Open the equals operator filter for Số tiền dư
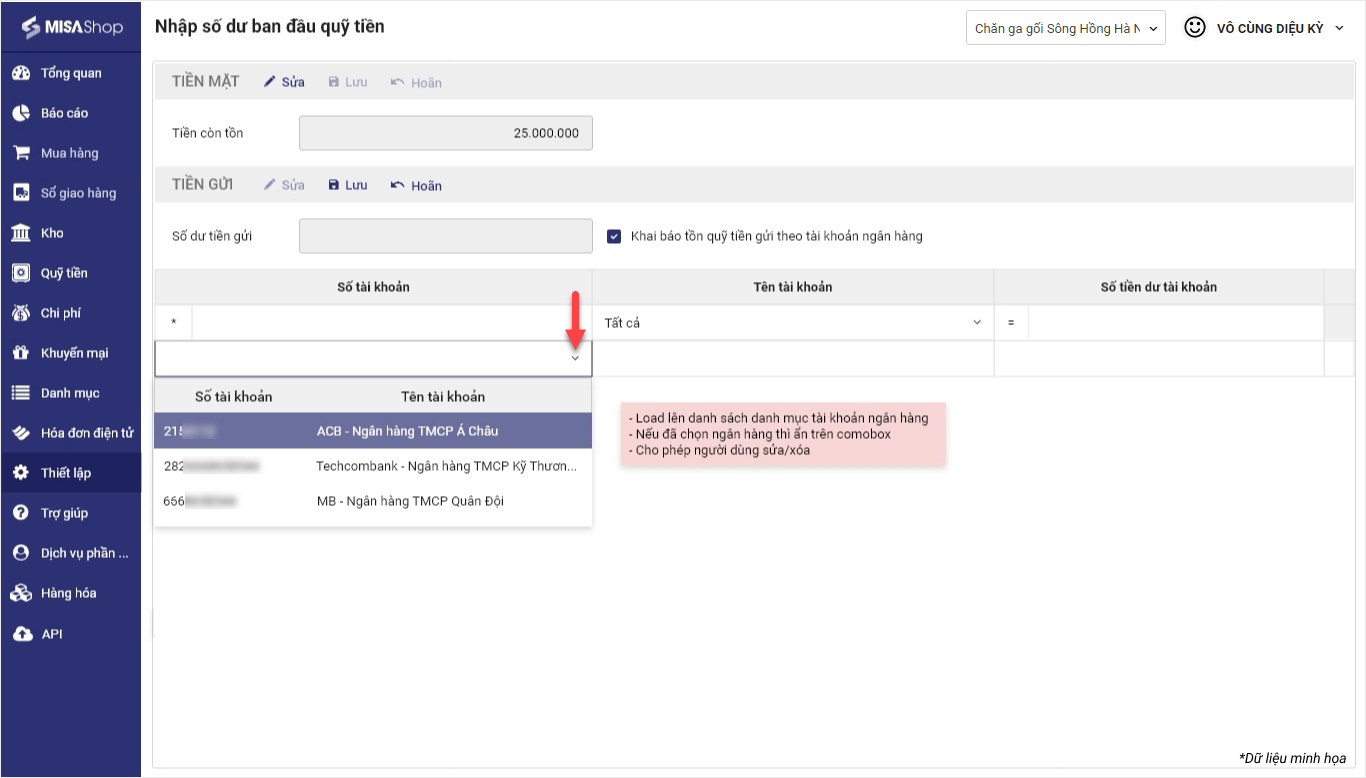 click(1011, 323)
